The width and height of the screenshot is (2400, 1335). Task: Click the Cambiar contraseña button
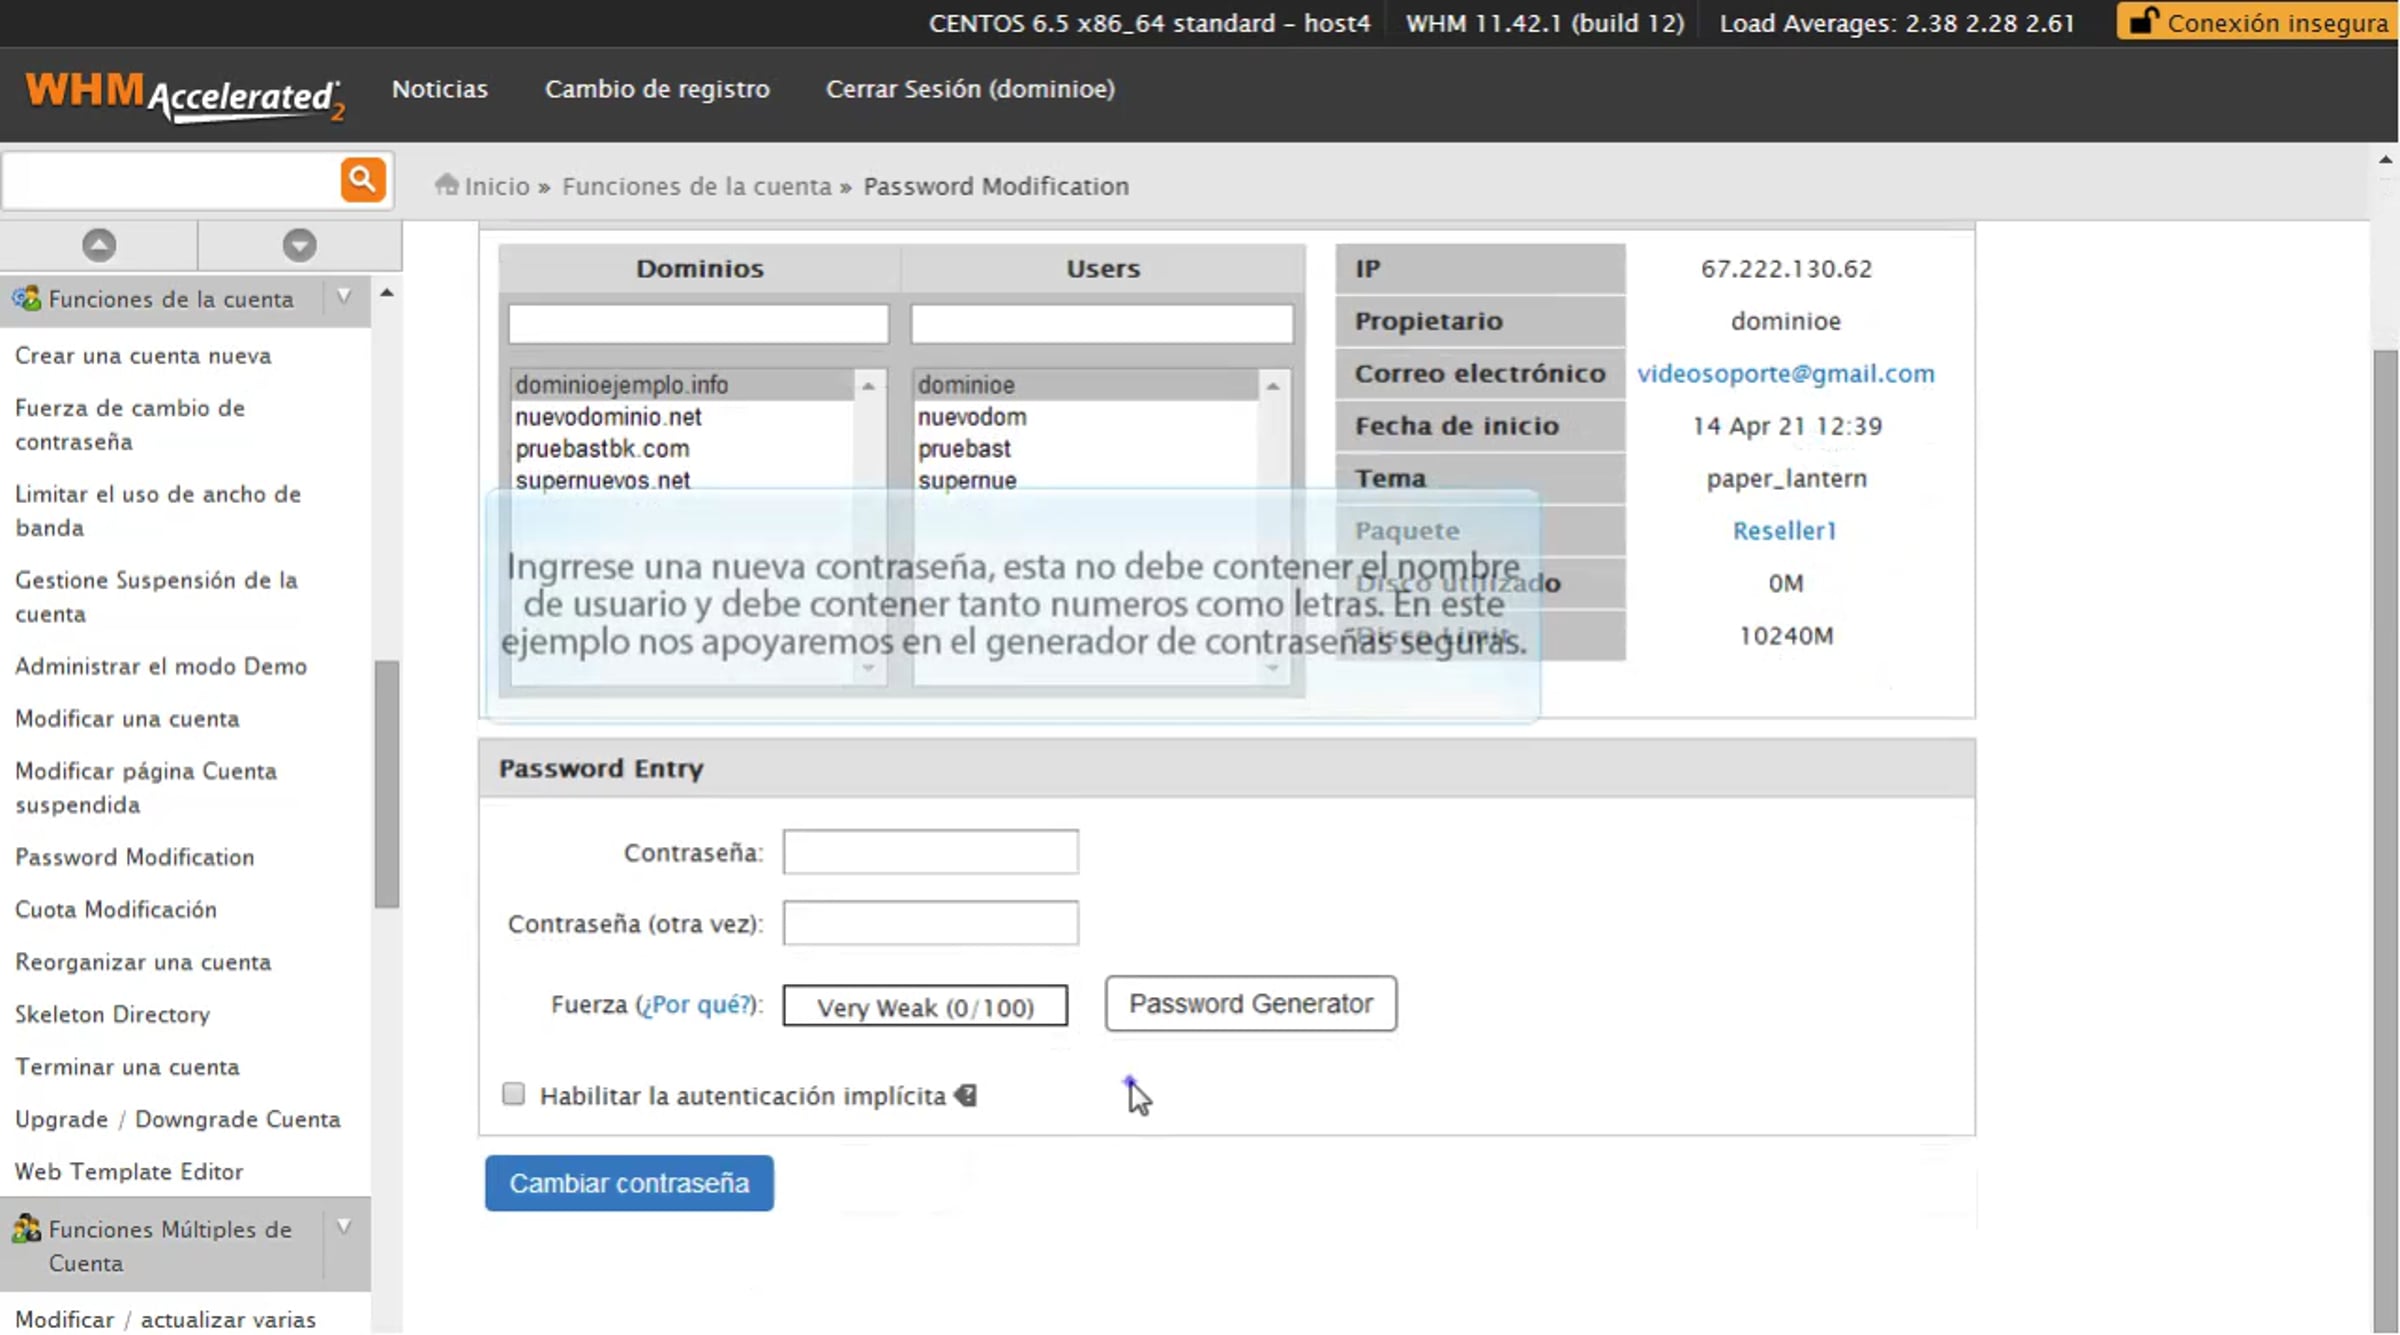coord(629,1183)
